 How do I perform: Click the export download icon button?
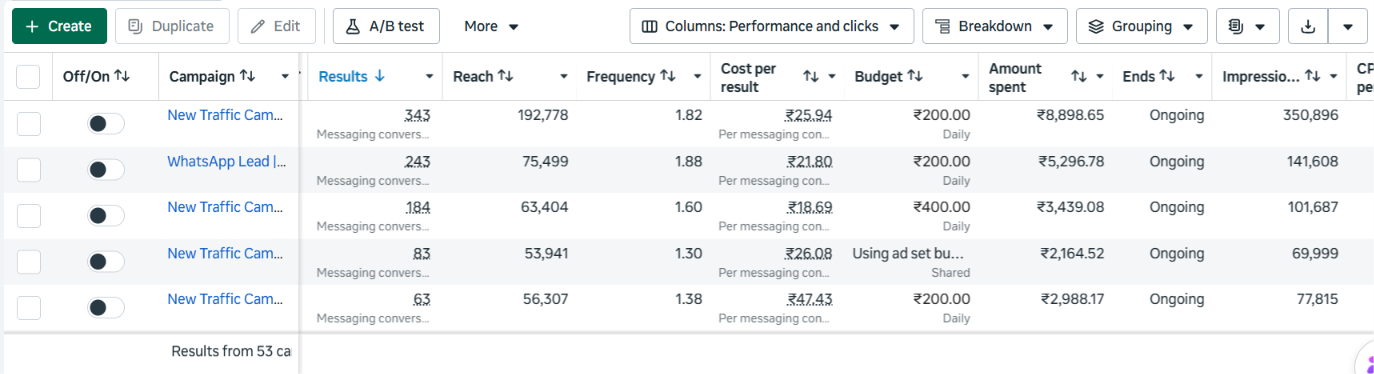click(1307, 27)
